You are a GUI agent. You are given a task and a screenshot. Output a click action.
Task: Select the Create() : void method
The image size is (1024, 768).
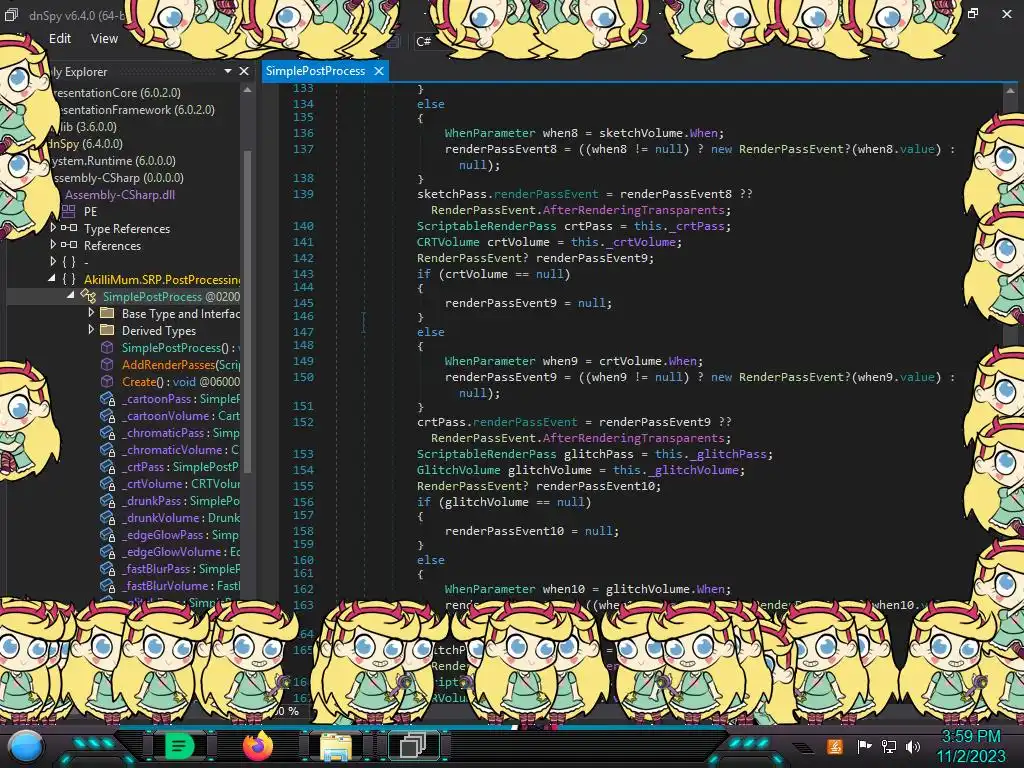pos(181,381)
